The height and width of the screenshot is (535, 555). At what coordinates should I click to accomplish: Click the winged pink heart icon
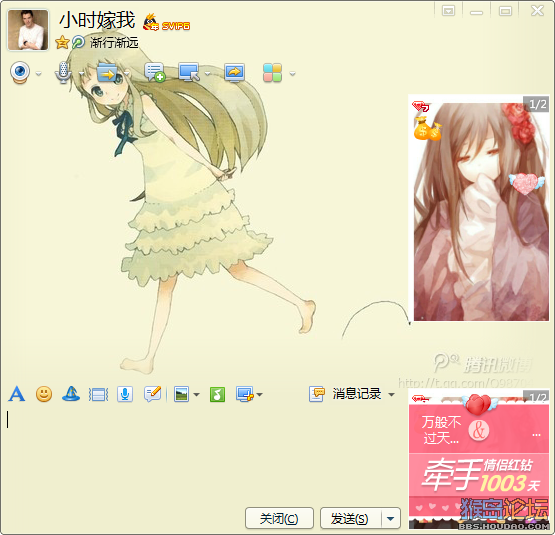pyautogui.click(x=526, y=183)
